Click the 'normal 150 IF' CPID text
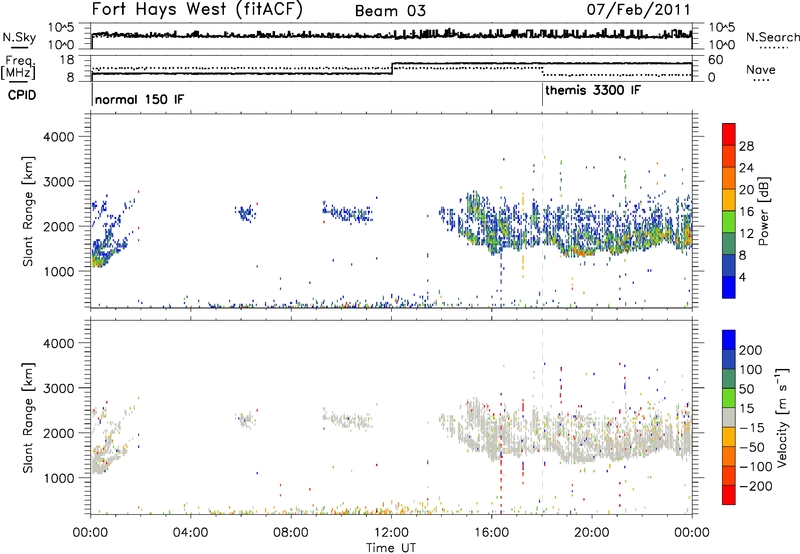 click(139, 99)
